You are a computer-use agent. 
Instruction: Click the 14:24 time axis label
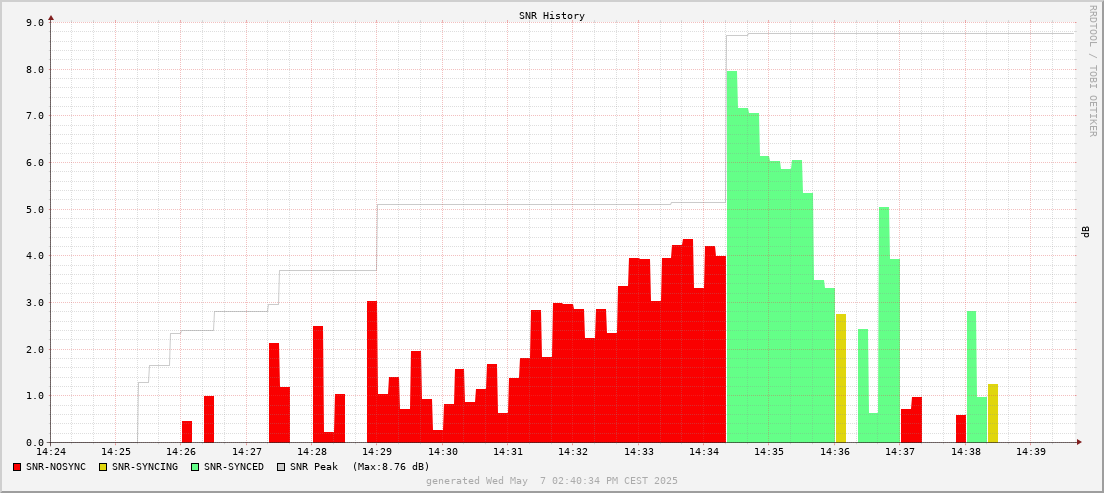[51, 451]
